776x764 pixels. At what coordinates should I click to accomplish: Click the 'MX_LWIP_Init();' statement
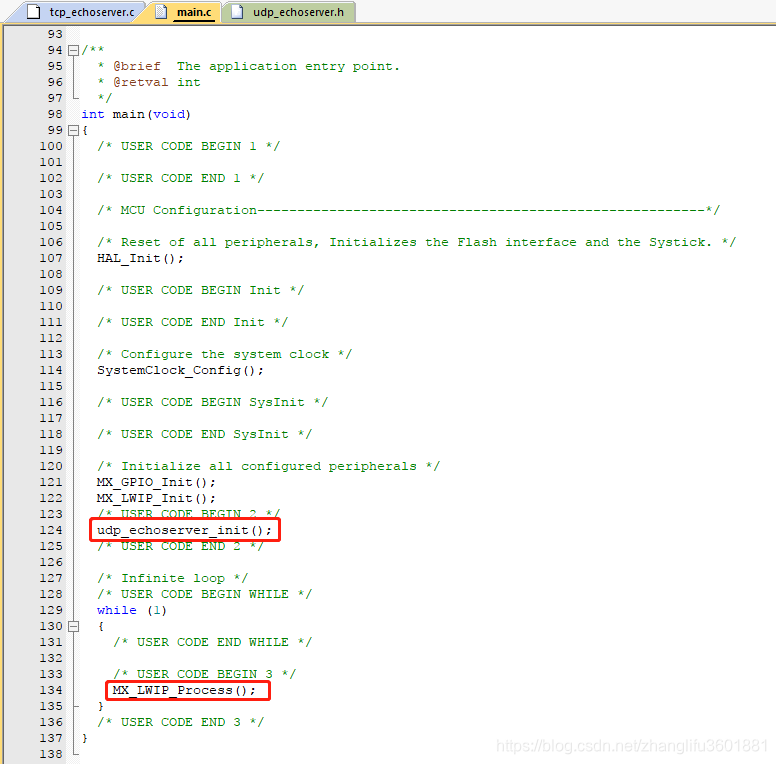[x=156, y=498]
